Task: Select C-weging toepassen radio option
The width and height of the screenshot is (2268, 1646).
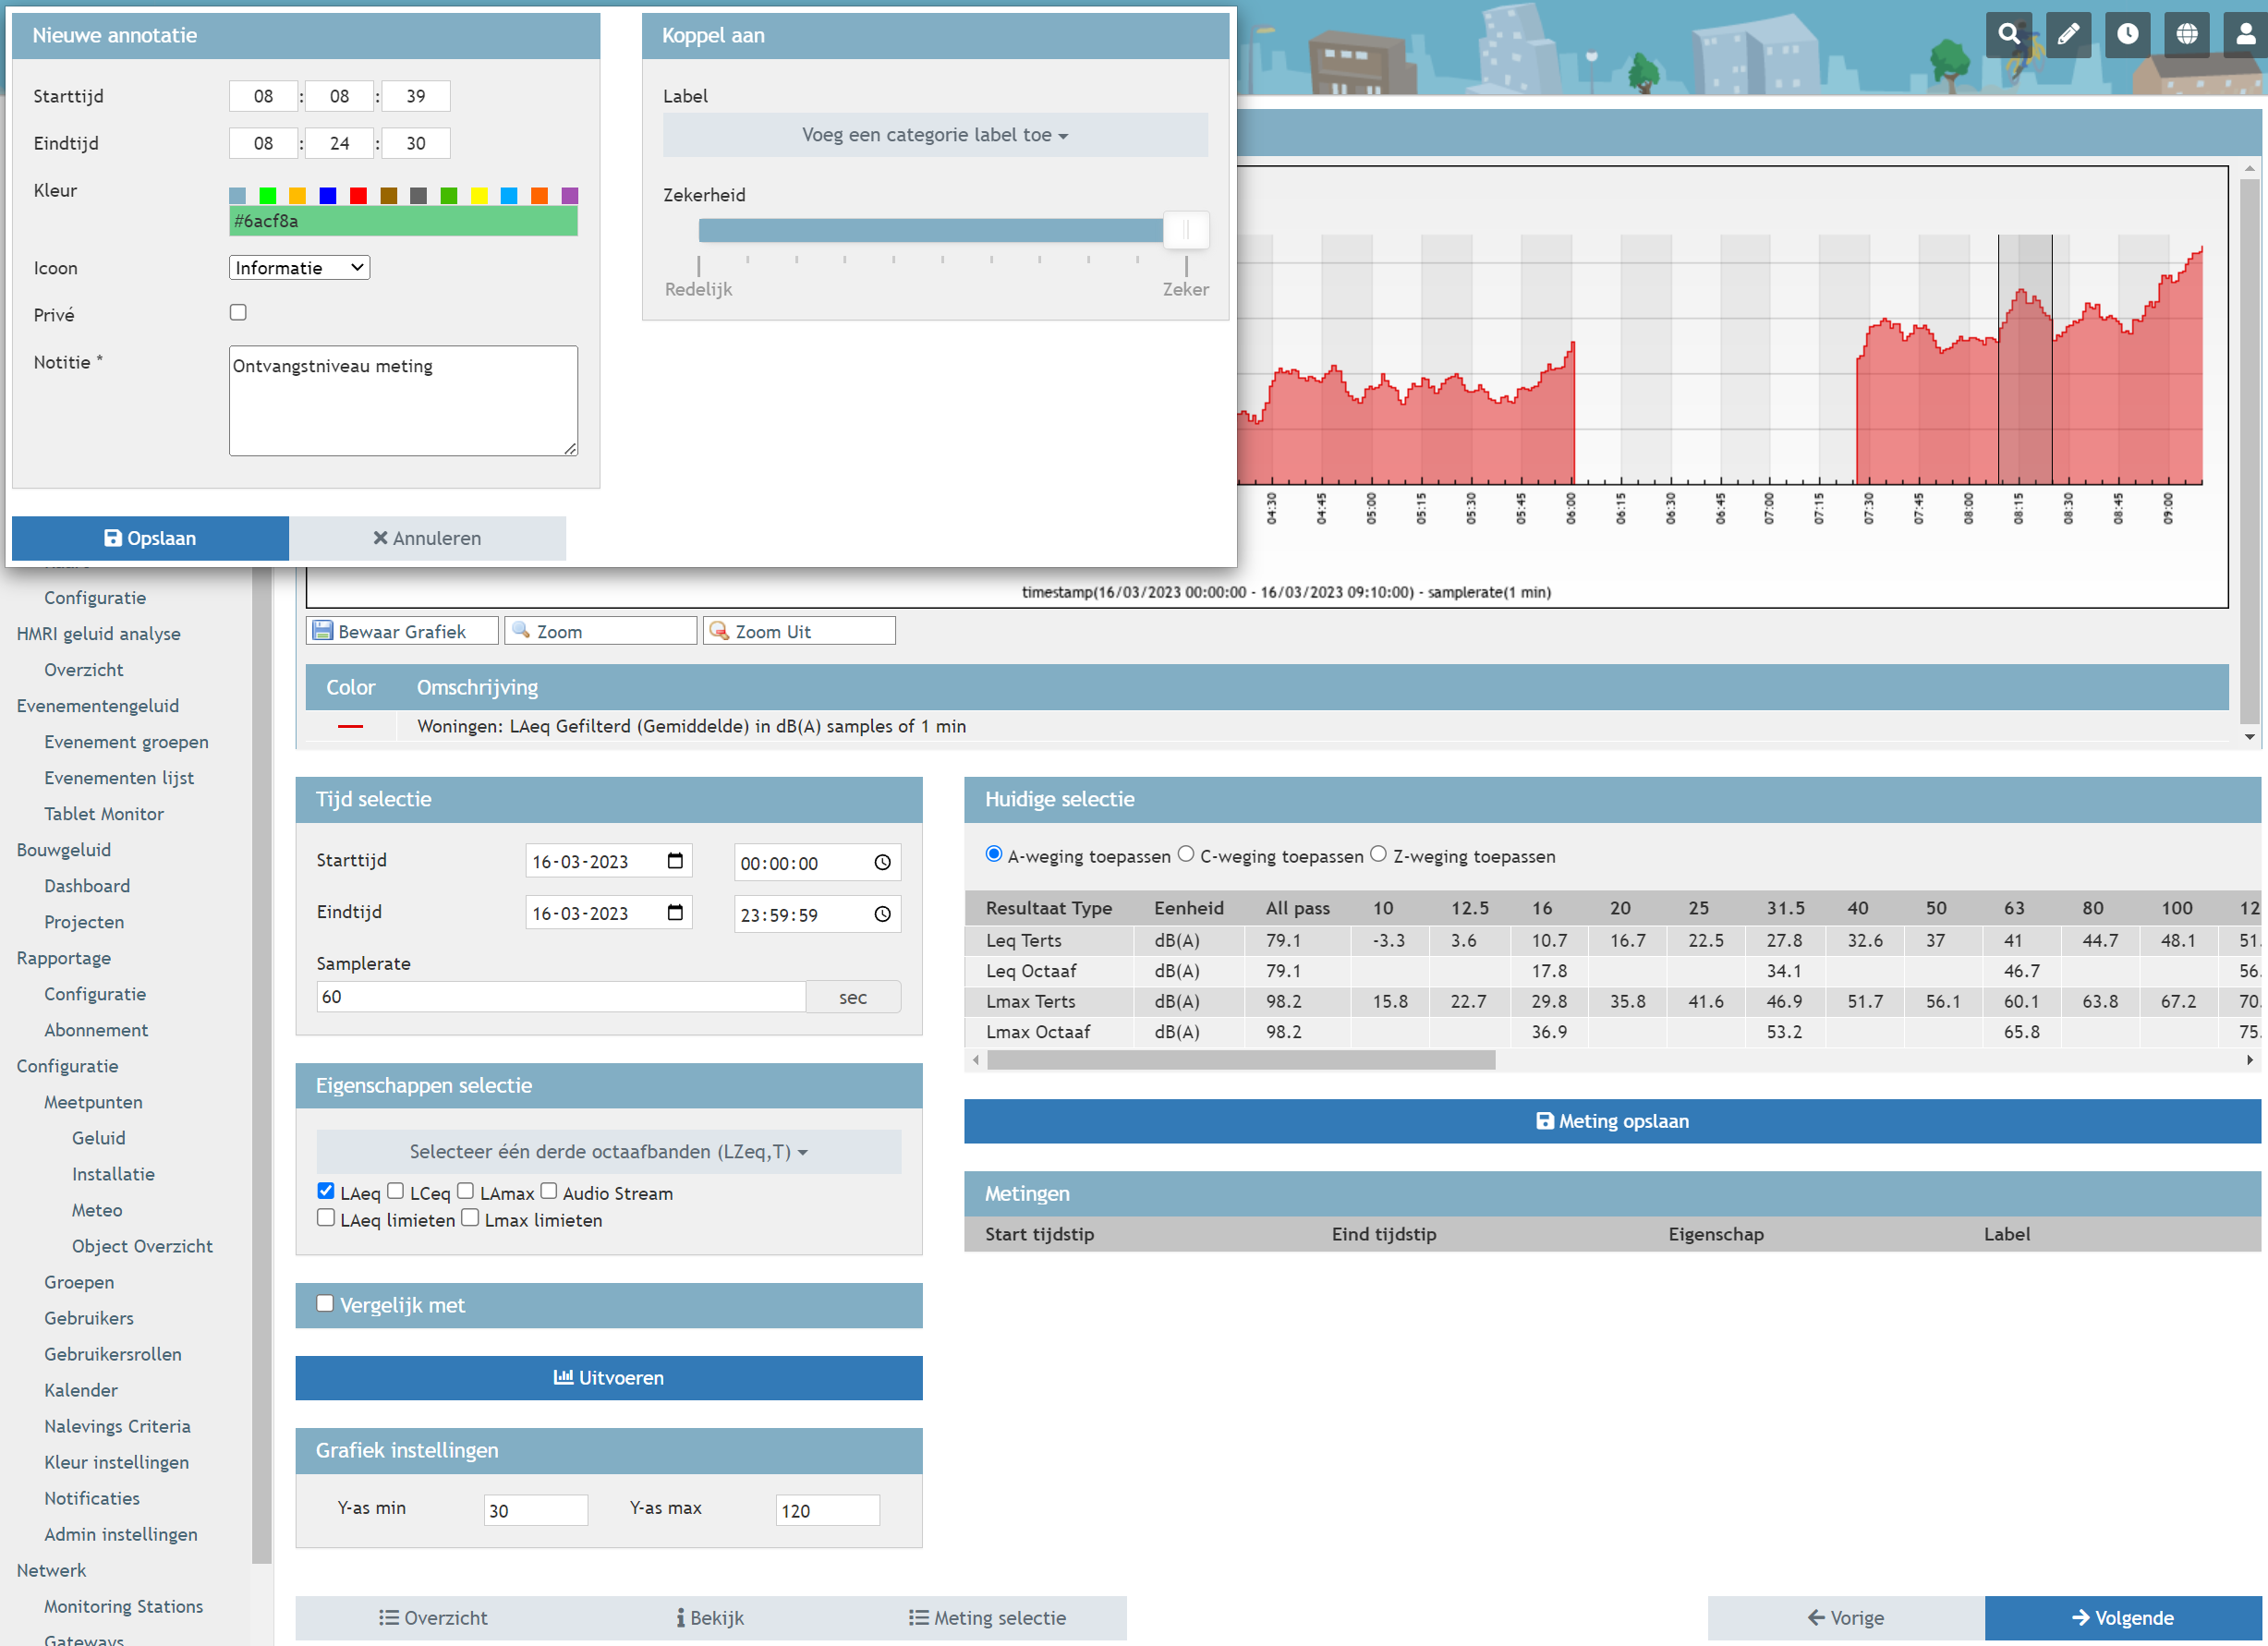Action: (x=1186, y=854)
